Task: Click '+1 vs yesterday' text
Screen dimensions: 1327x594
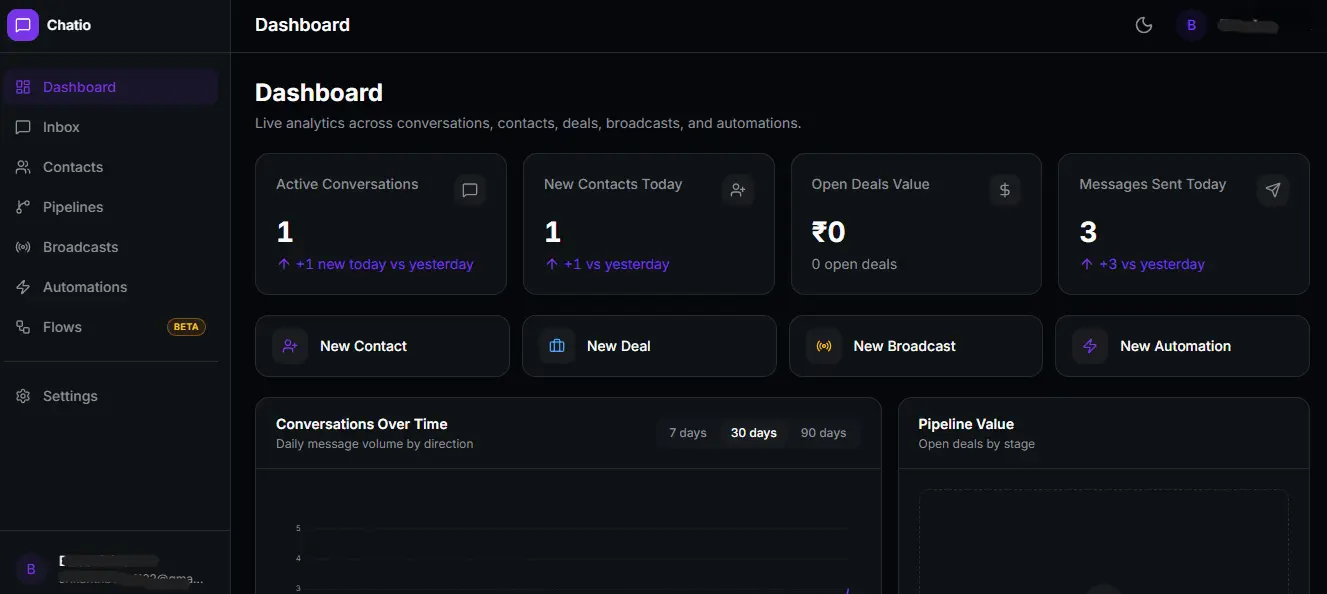Action: tap(617, 264)
